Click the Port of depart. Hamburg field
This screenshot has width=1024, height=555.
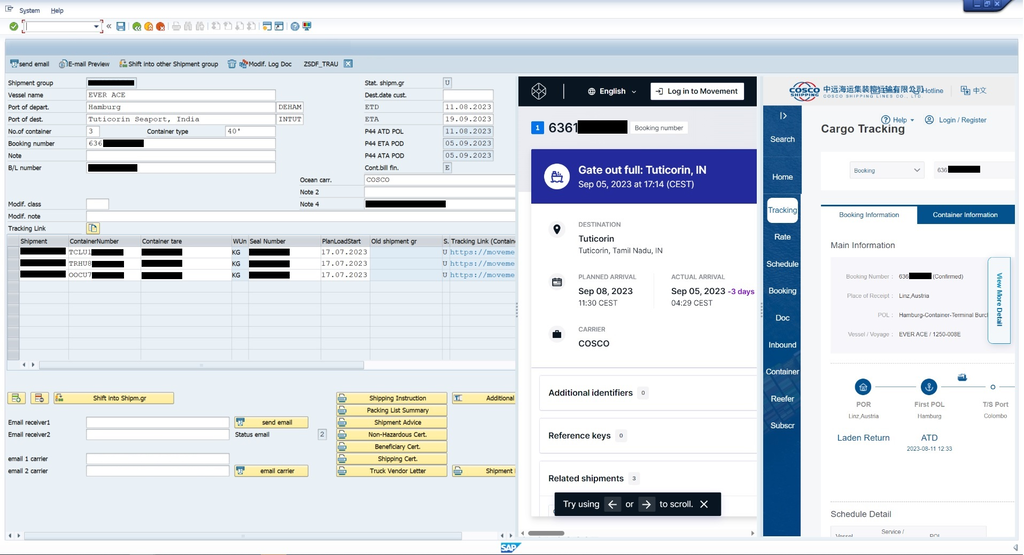(181, 107)
